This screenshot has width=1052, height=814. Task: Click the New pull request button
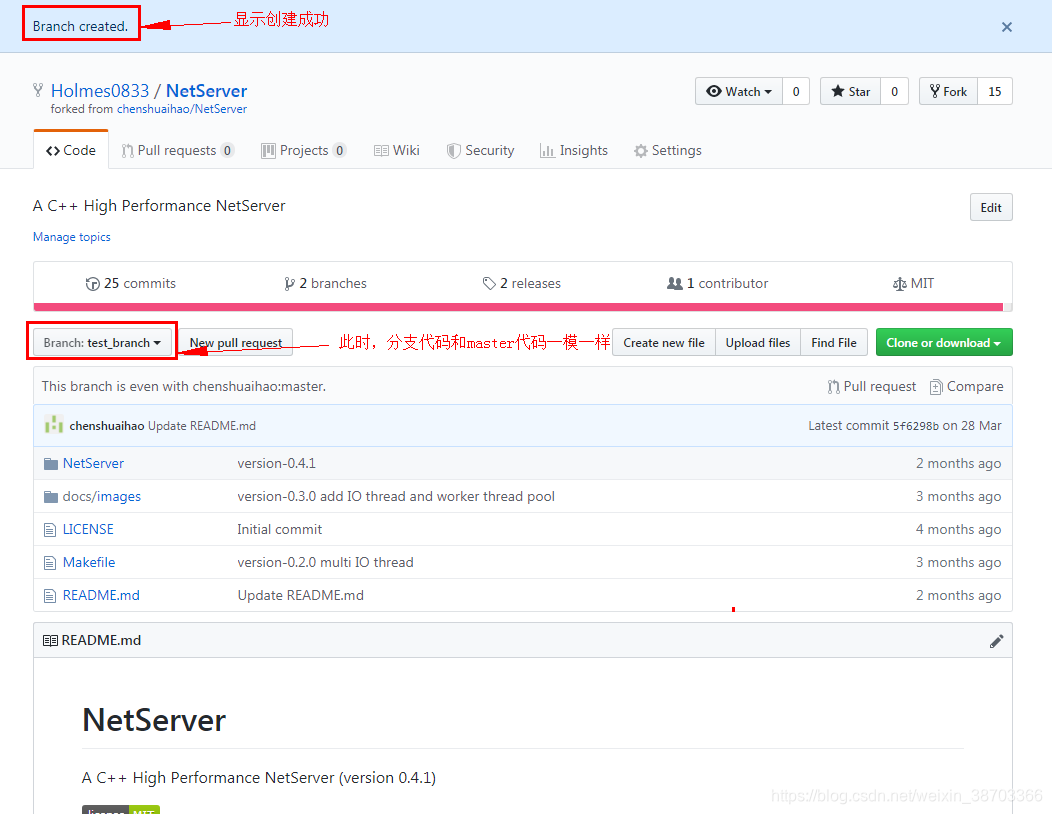coord(235,342)
